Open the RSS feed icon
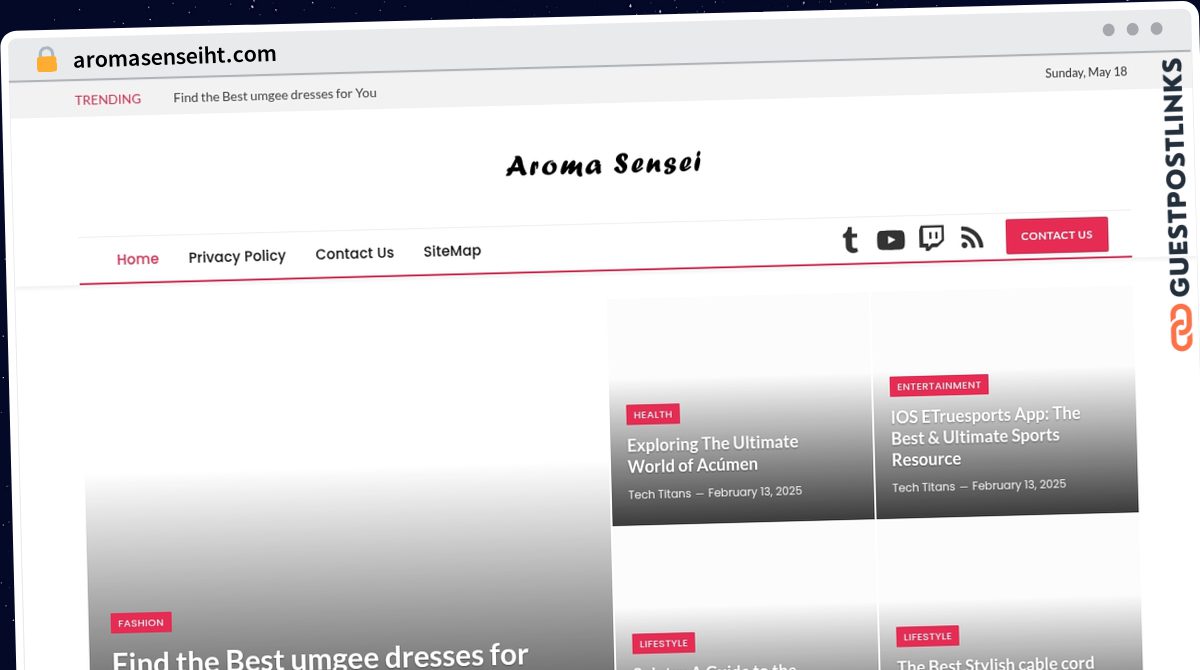This screenshot has height=670, width=1200. [972, 236]
